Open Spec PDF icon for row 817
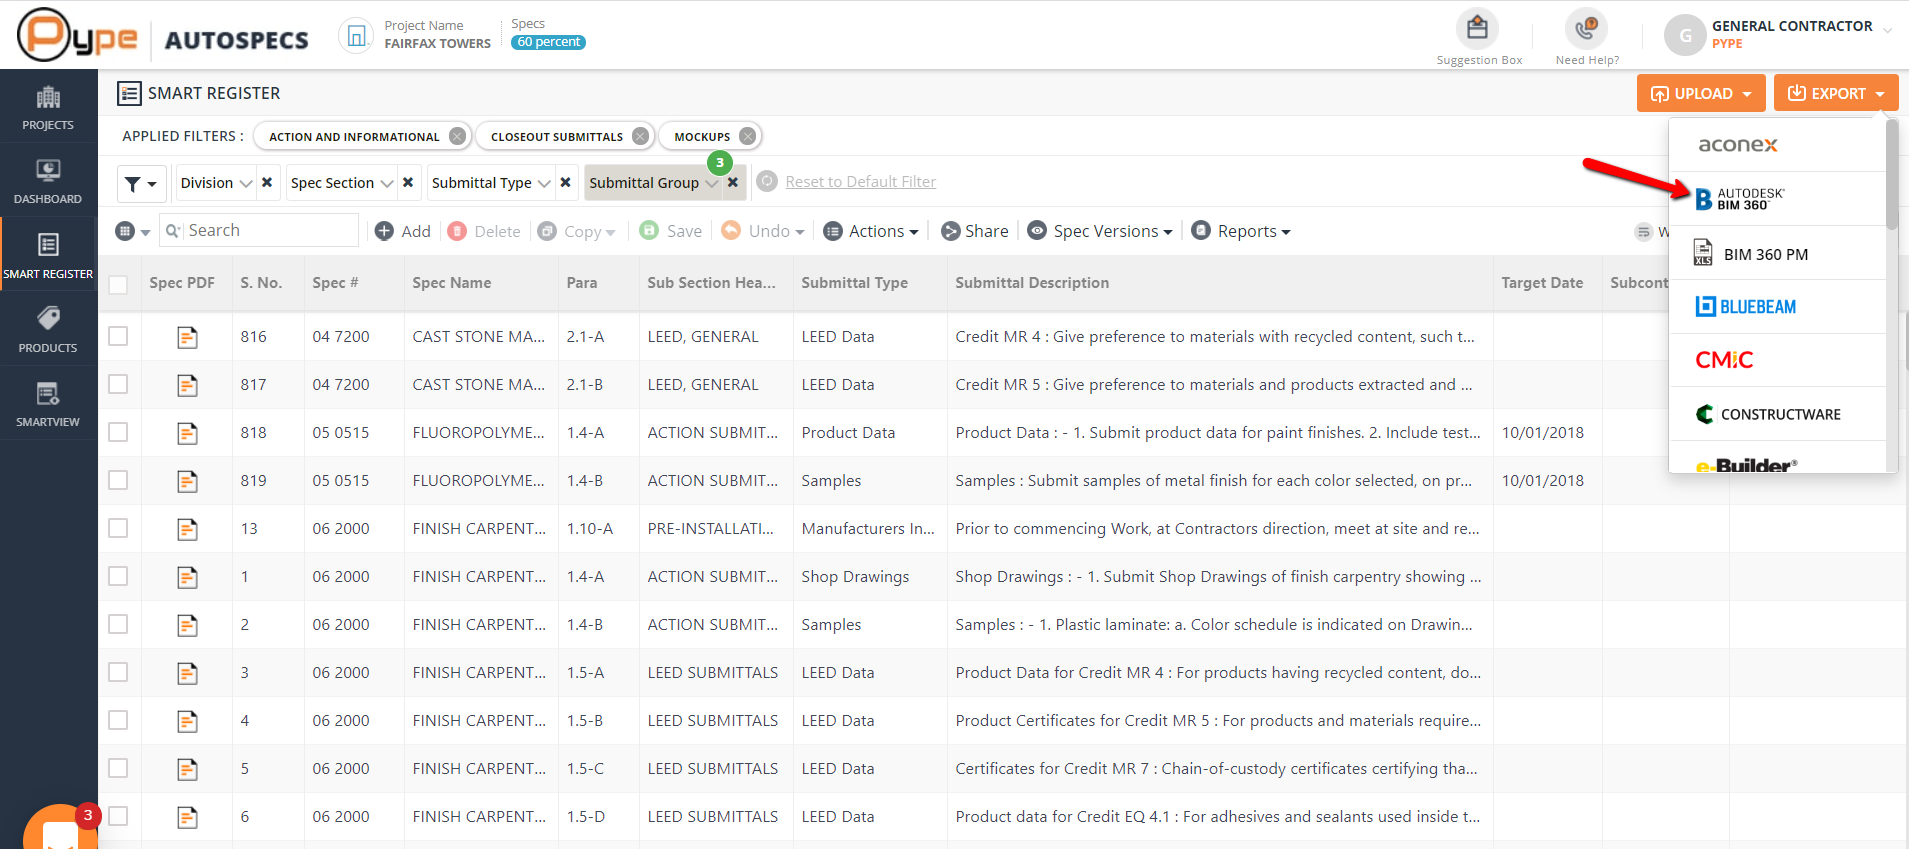 tap(187, 385)
